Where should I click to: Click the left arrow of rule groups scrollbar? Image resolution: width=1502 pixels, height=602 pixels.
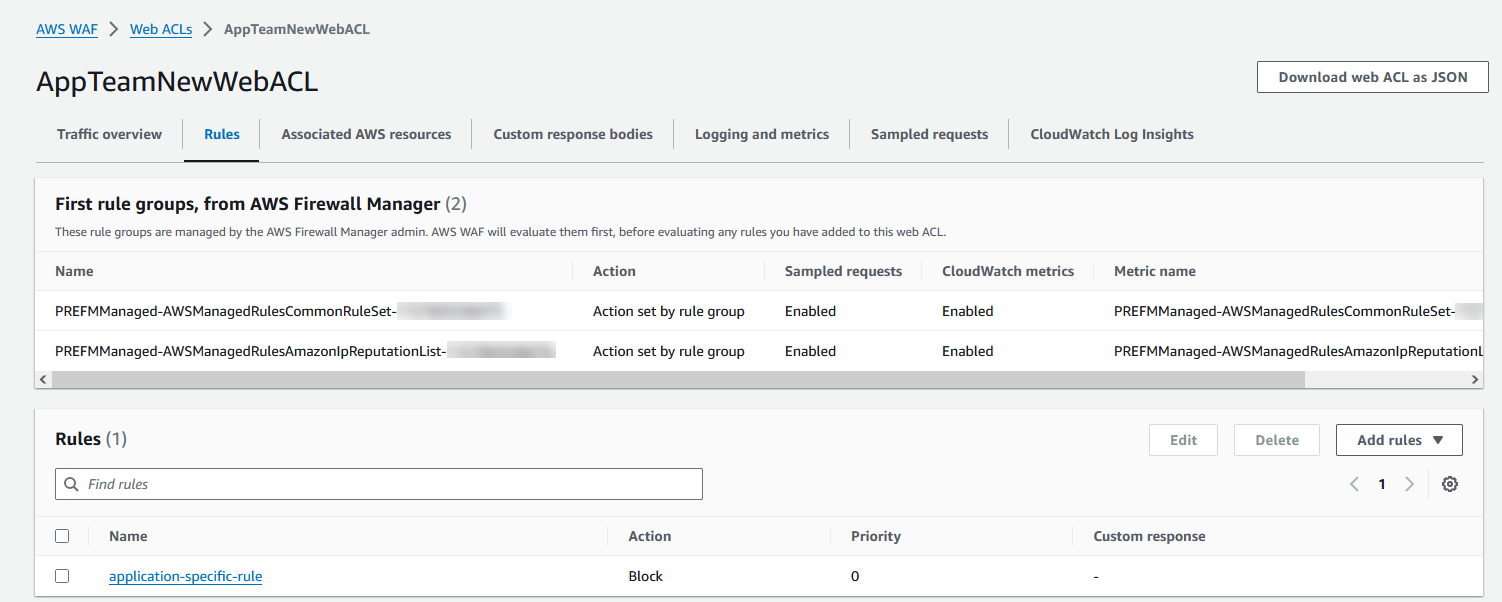43,379
